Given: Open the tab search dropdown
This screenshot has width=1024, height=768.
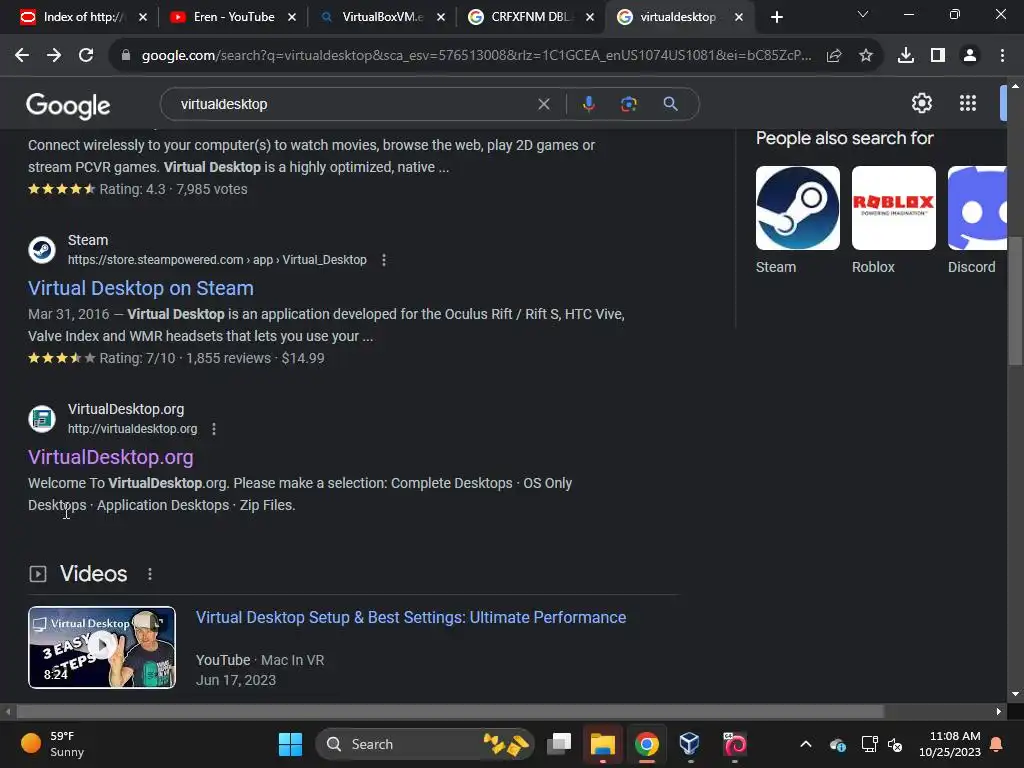Looking at the screenshot, I should point(863,15).
